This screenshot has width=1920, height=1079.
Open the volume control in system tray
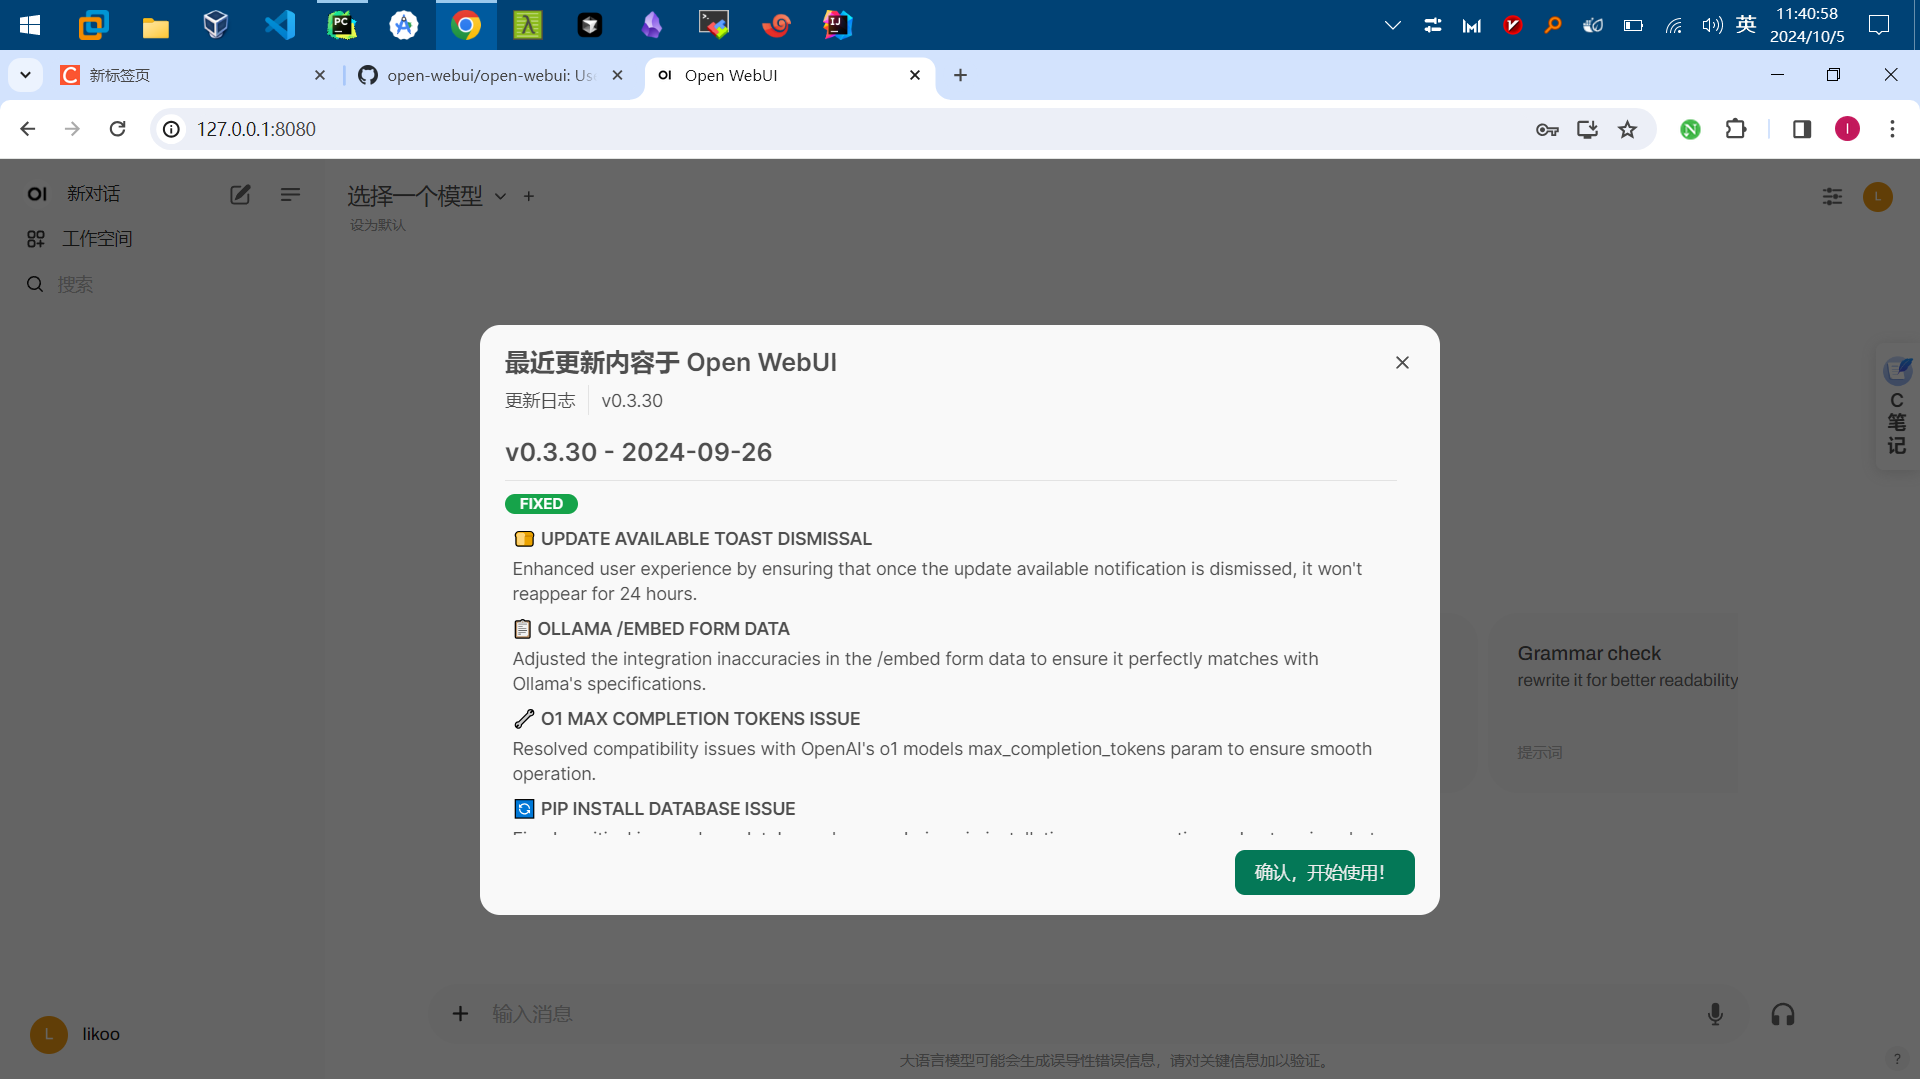tap(1712, 25)
